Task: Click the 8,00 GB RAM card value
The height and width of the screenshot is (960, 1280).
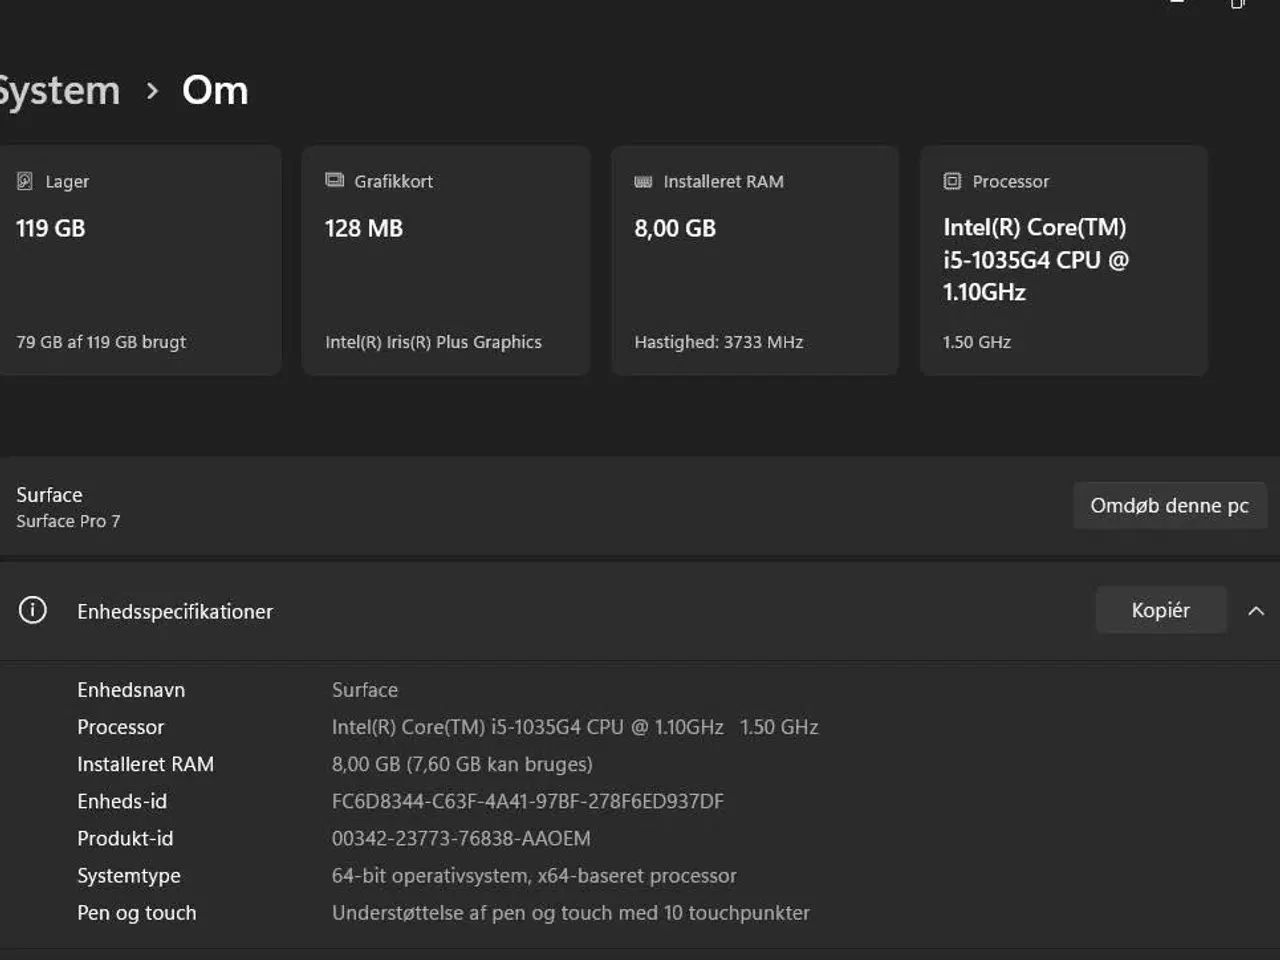Action: [675, 228]
